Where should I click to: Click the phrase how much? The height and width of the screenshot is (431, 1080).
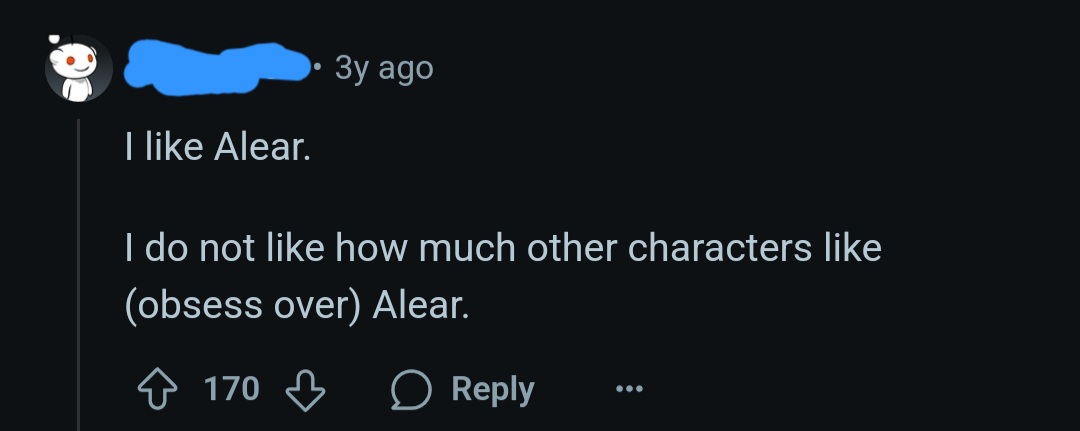[425, 249]
